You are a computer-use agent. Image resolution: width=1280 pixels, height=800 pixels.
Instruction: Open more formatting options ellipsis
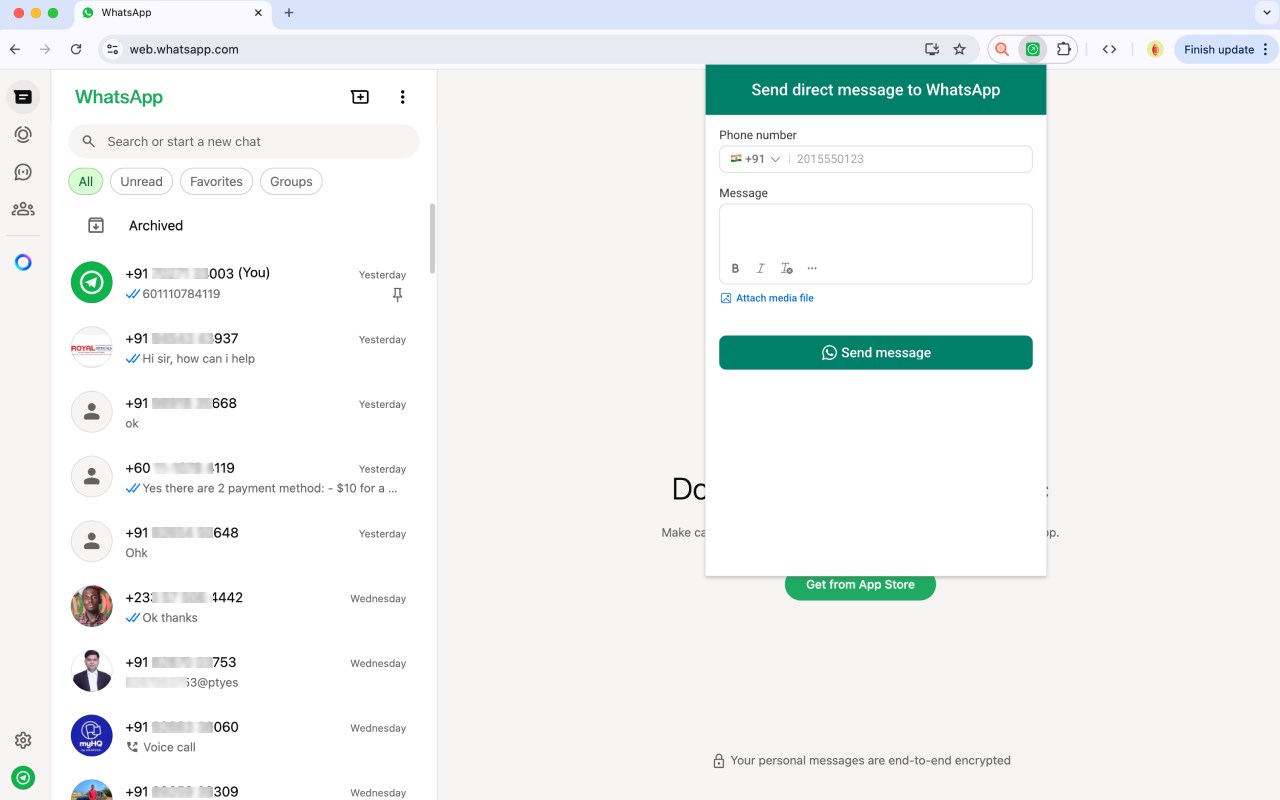[x=812, y=268]
